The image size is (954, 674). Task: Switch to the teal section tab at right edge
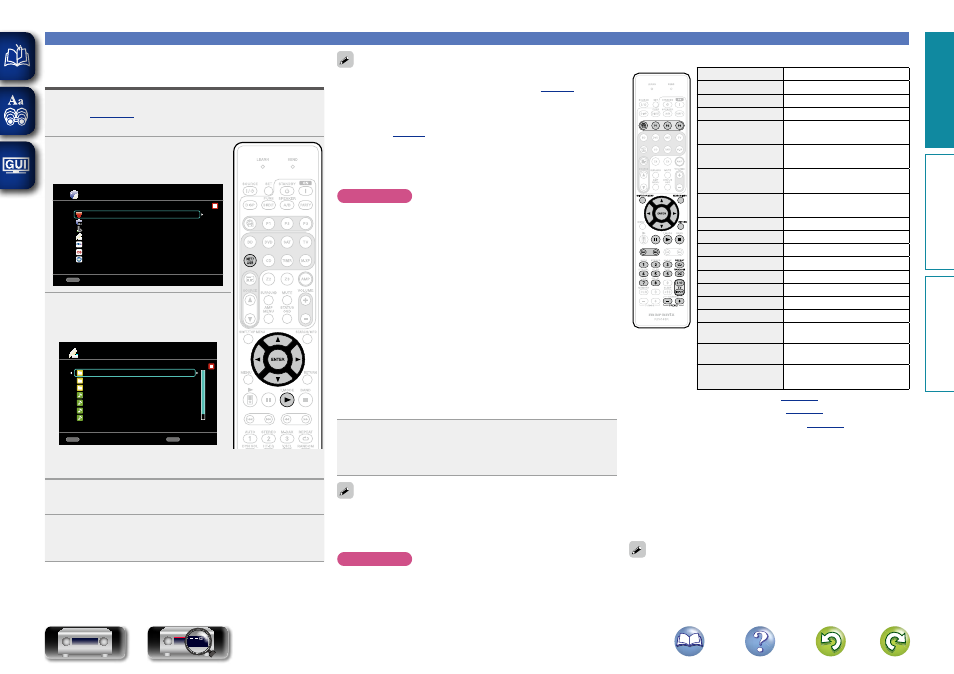(x=939, y=90)
